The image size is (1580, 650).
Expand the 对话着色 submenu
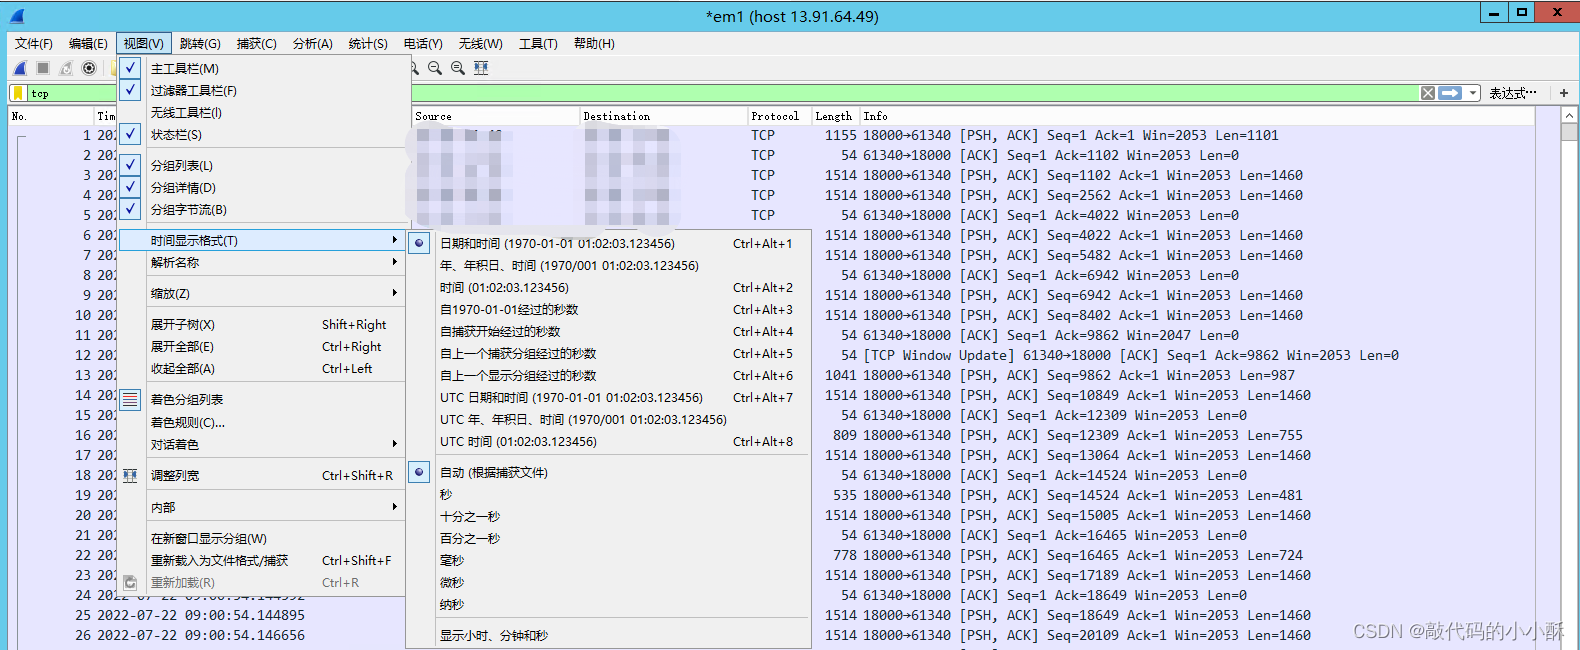261,445
